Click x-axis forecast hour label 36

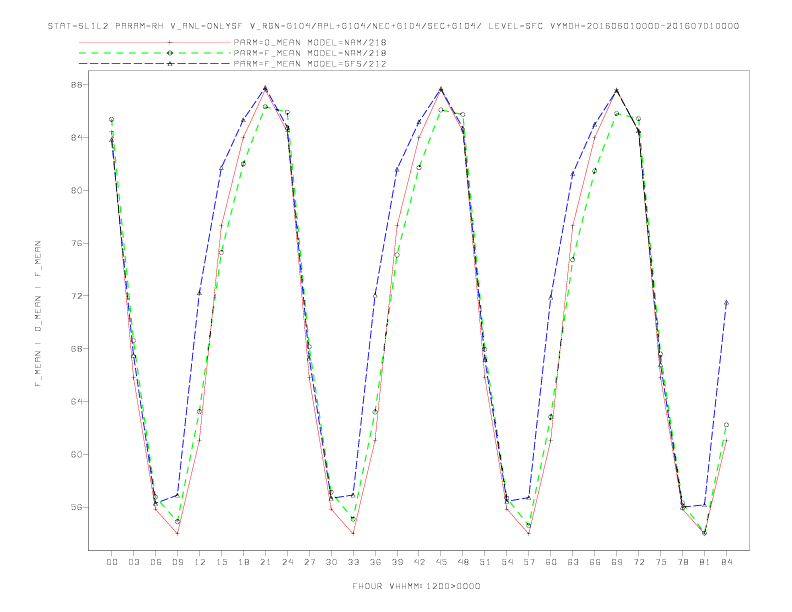[x=375, y=562]
